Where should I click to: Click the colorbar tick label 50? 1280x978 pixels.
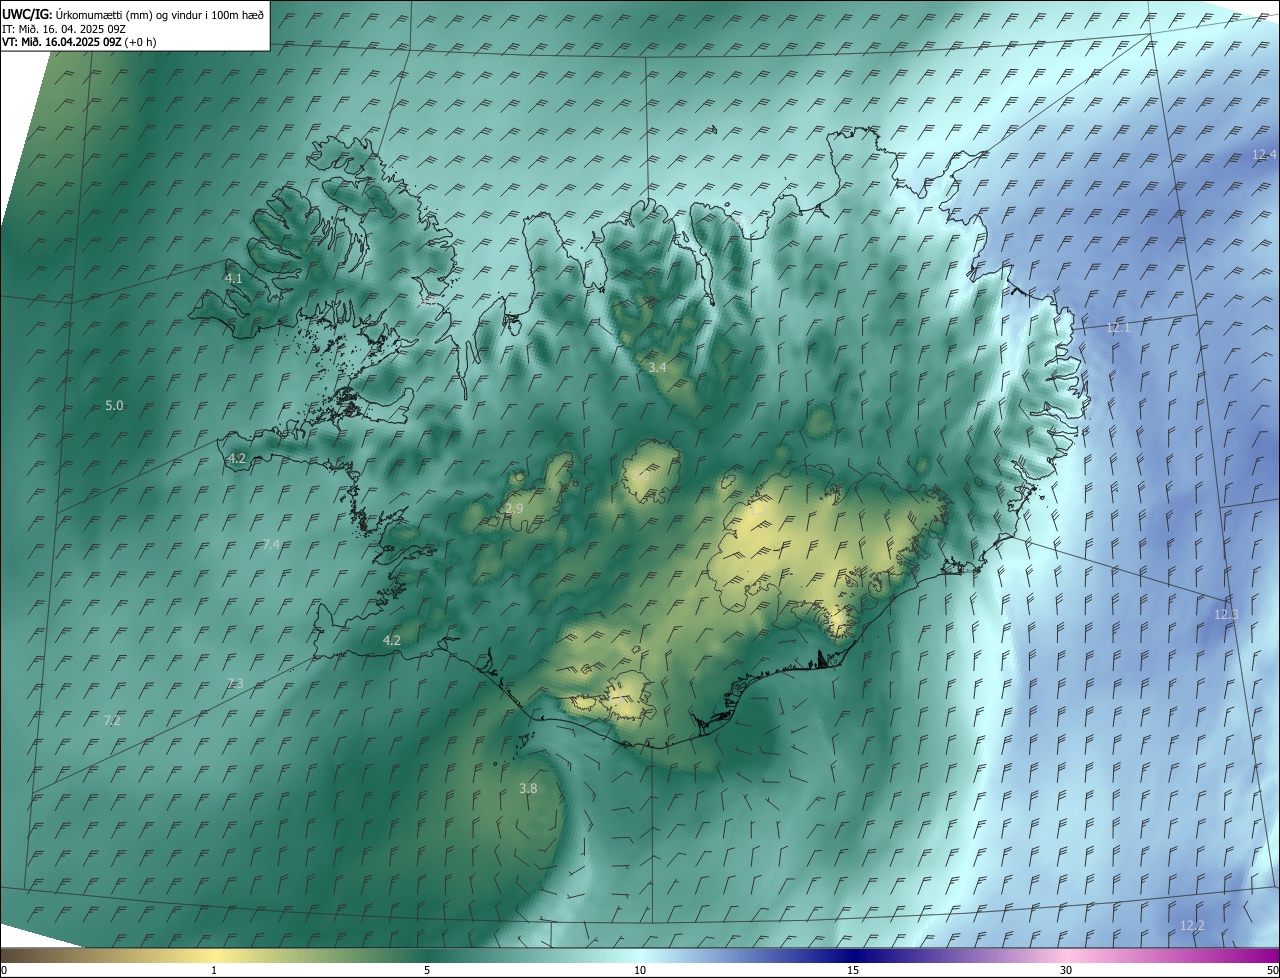pos(1273,970)
